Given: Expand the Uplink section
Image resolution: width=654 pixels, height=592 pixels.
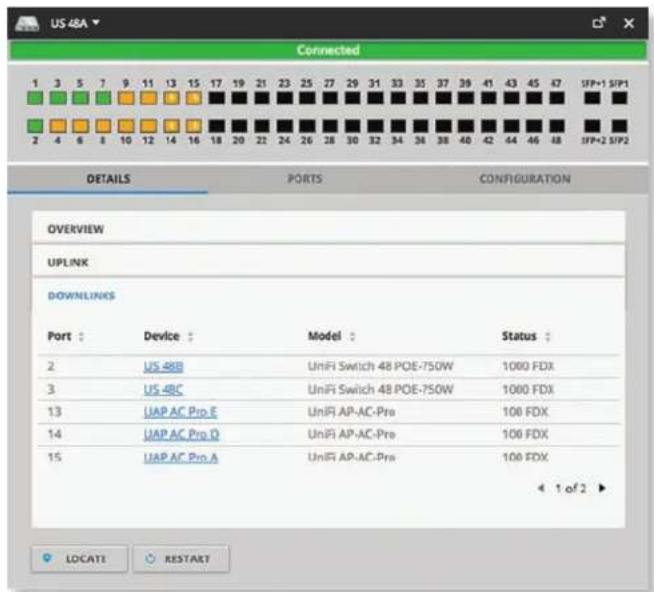Looking at the screenshot, I should pos(329,262).
